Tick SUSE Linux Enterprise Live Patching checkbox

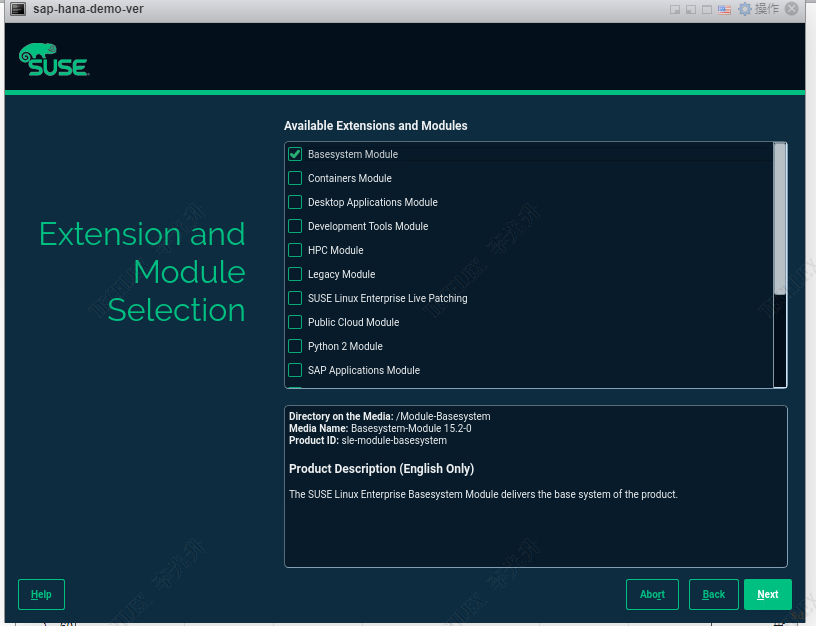295,298
